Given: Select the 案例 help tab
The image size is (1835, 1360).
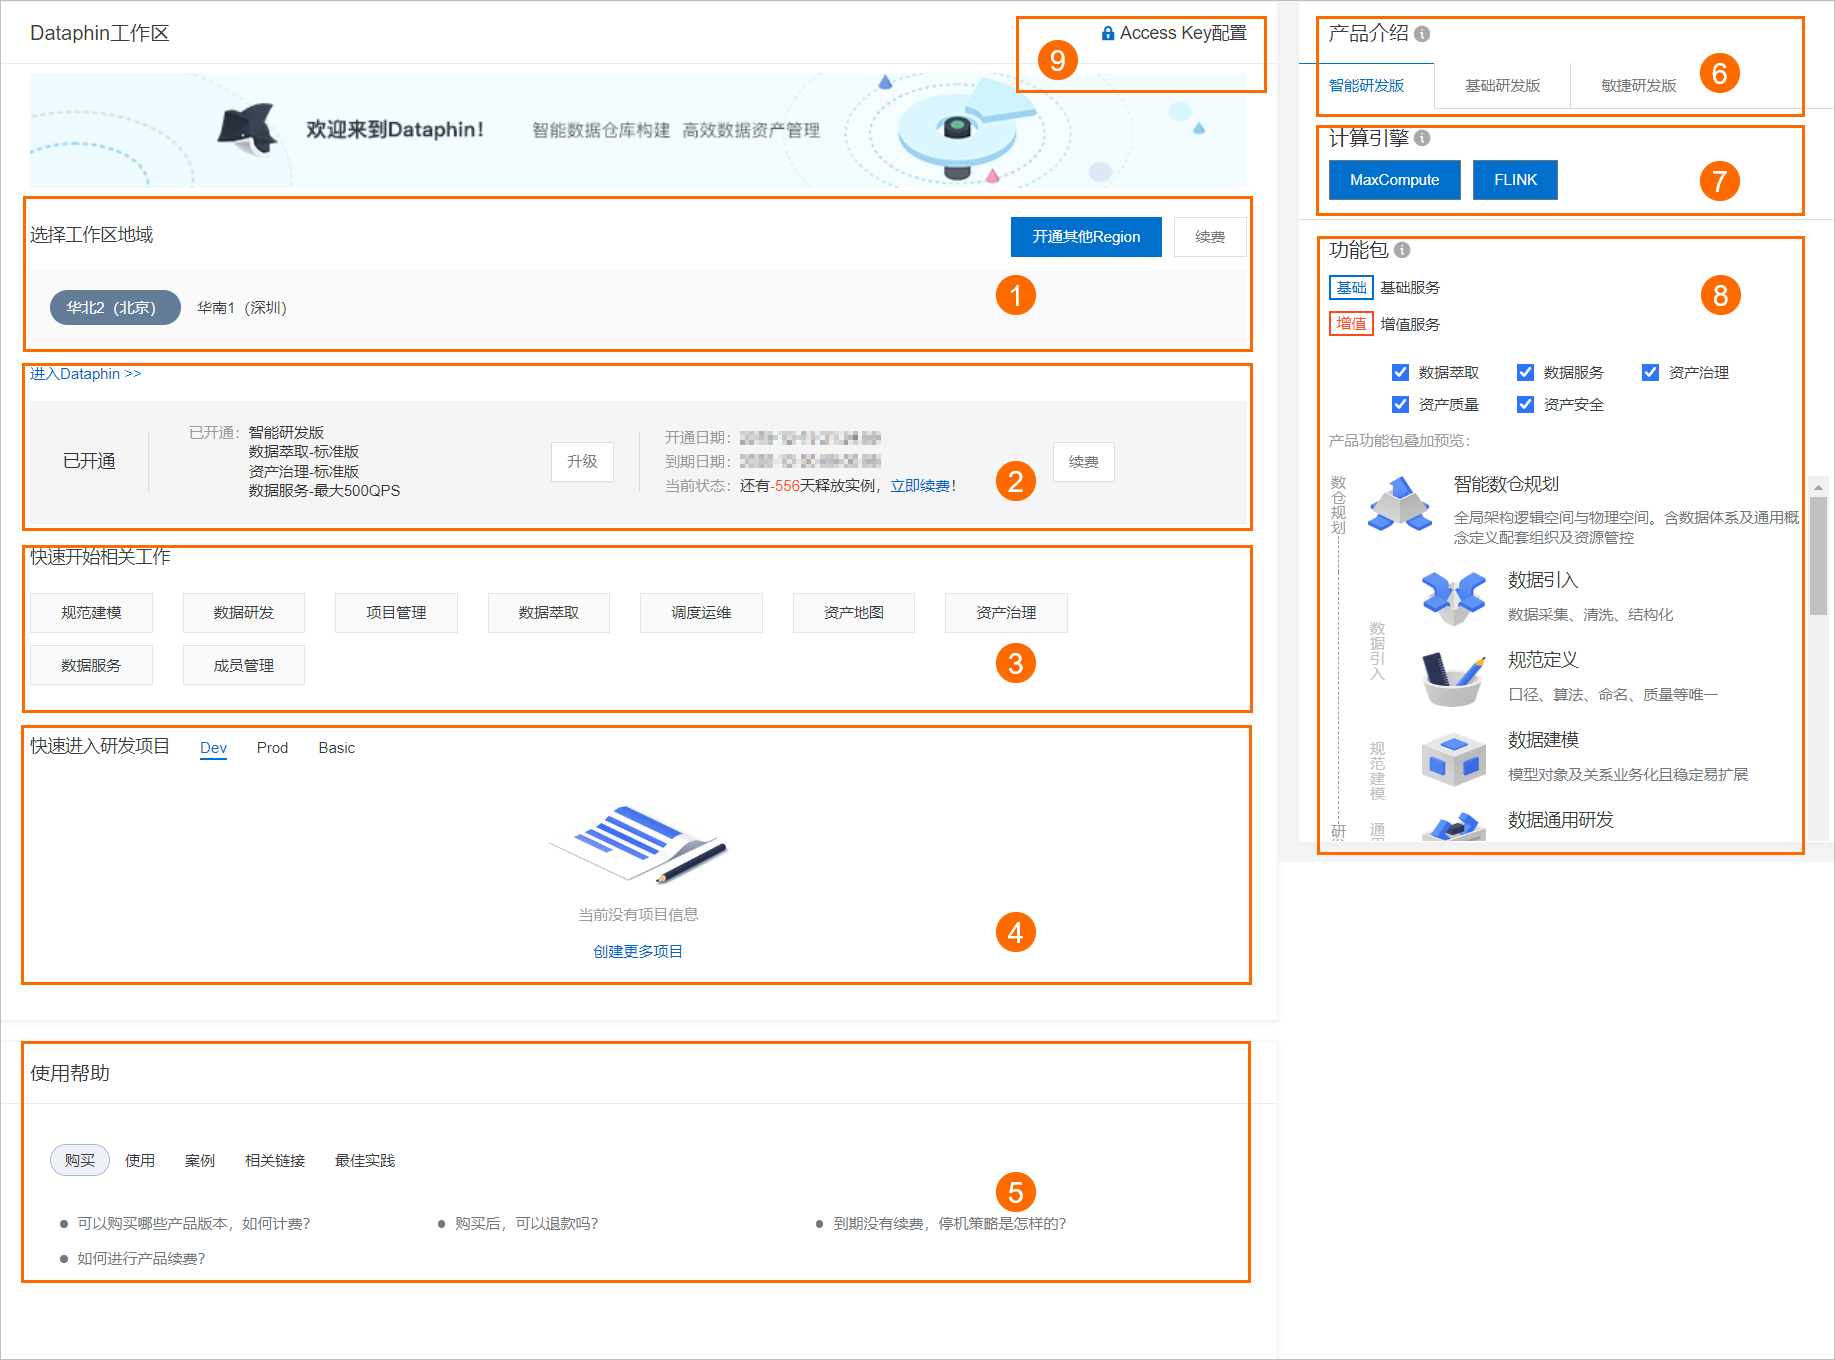Looking at the screenshot, I should (x=200, y=1160).
